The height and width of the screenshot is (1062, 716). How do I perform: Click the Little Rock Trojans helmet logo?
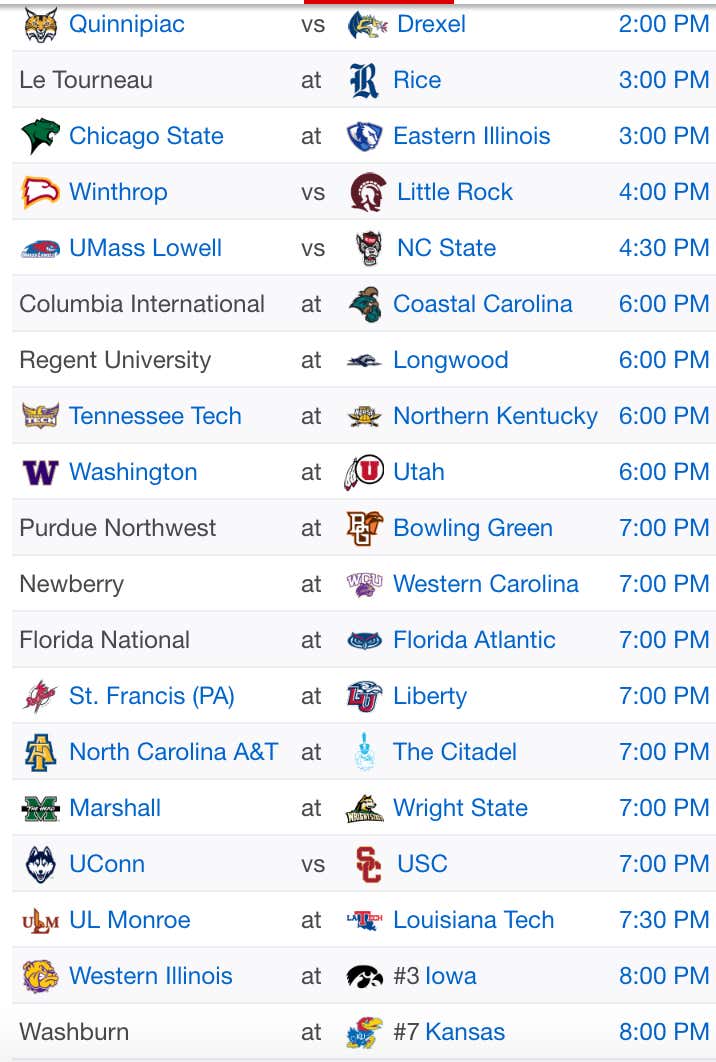[x=368, y=192]
